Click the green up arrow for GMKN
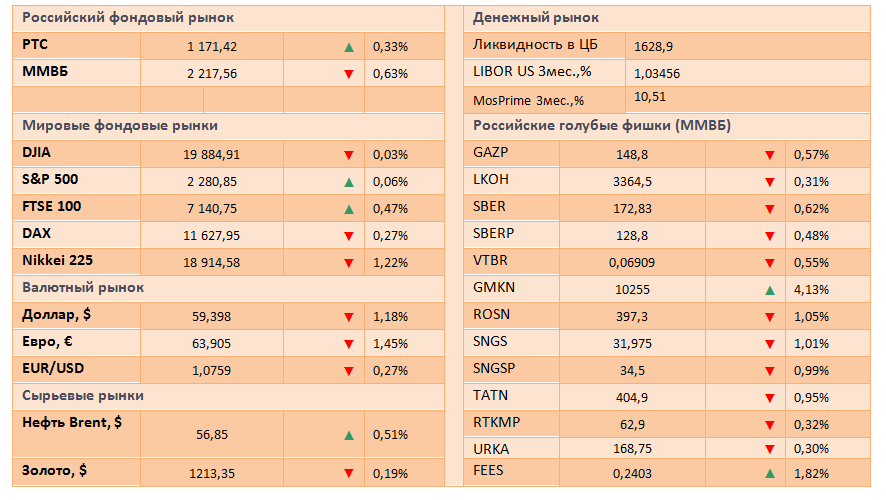Viewport: 886px width, 500px height. [x=770, y=290]
